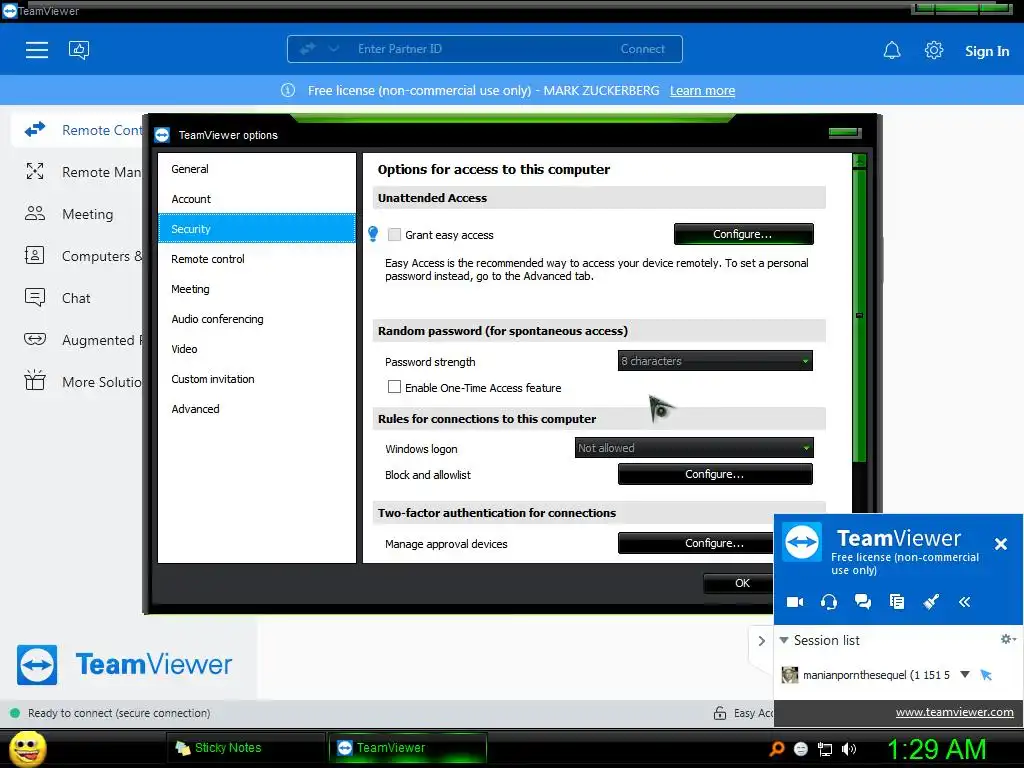The height and width of the screenshot is (768, 1024).
Task: Open the Learn more link
Action: click(702, 91)
